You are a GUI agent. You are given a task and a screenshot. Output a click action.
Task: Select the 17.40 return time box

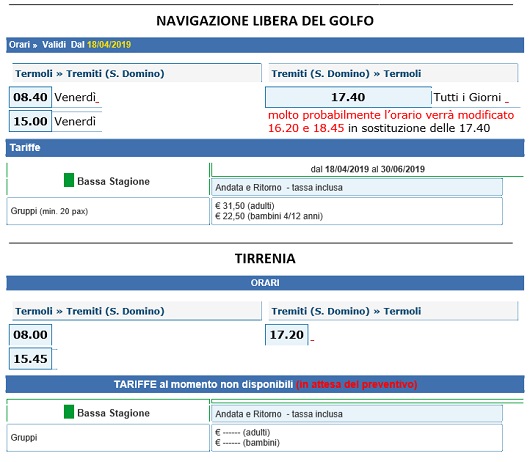(x=348, y=97)
